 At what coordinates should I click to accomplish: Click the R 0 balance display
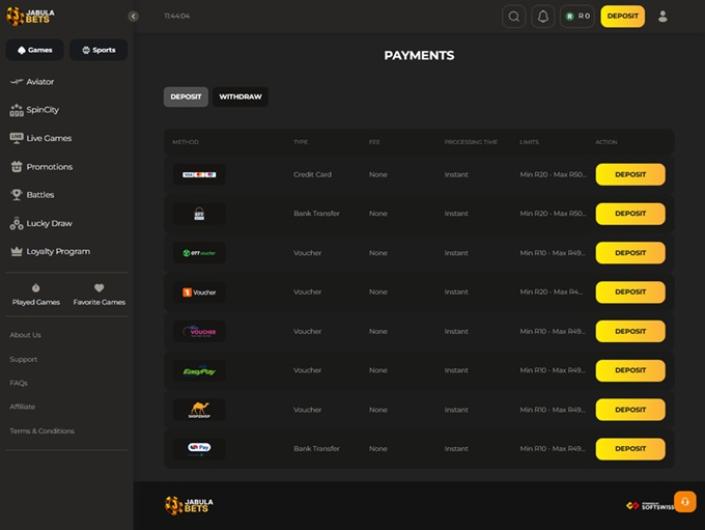578,16
